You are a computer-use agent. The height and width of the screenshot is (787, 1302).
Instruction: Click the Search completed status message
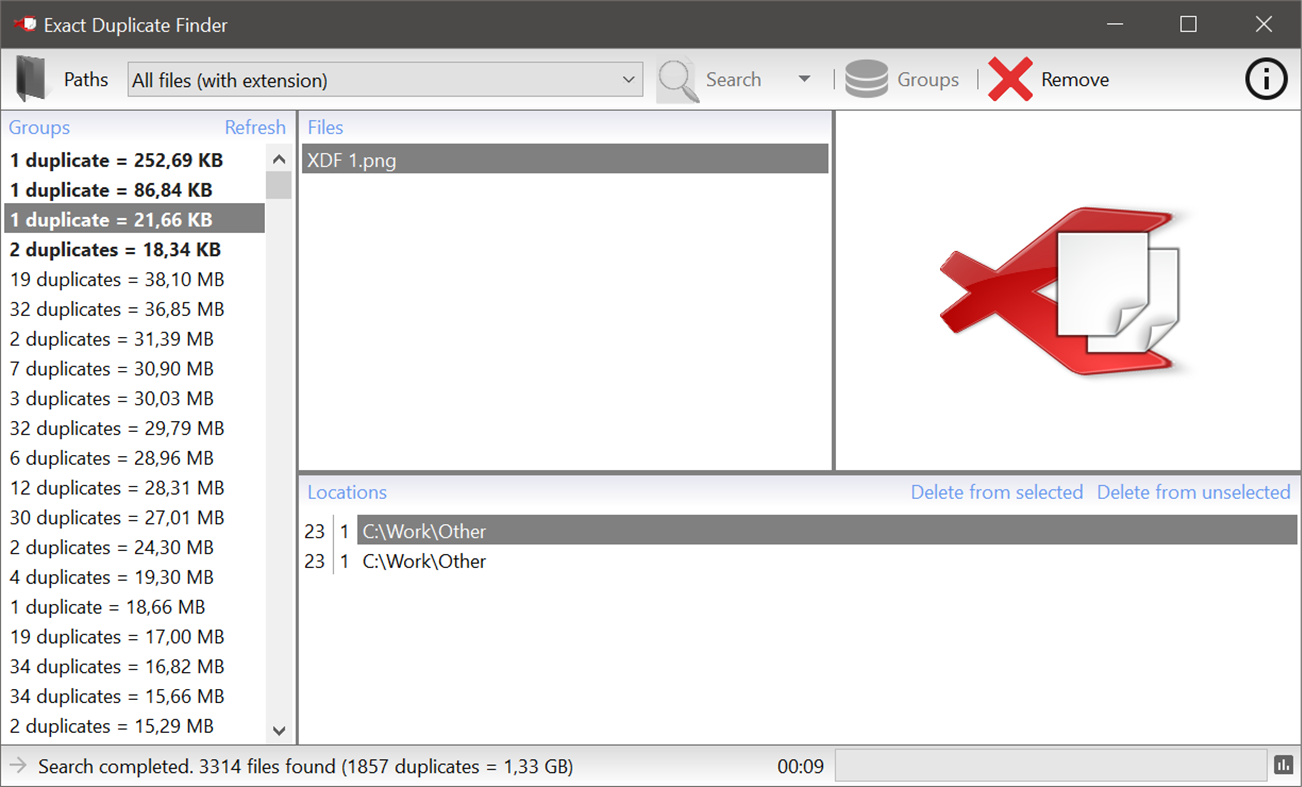[x=306, y=767]
